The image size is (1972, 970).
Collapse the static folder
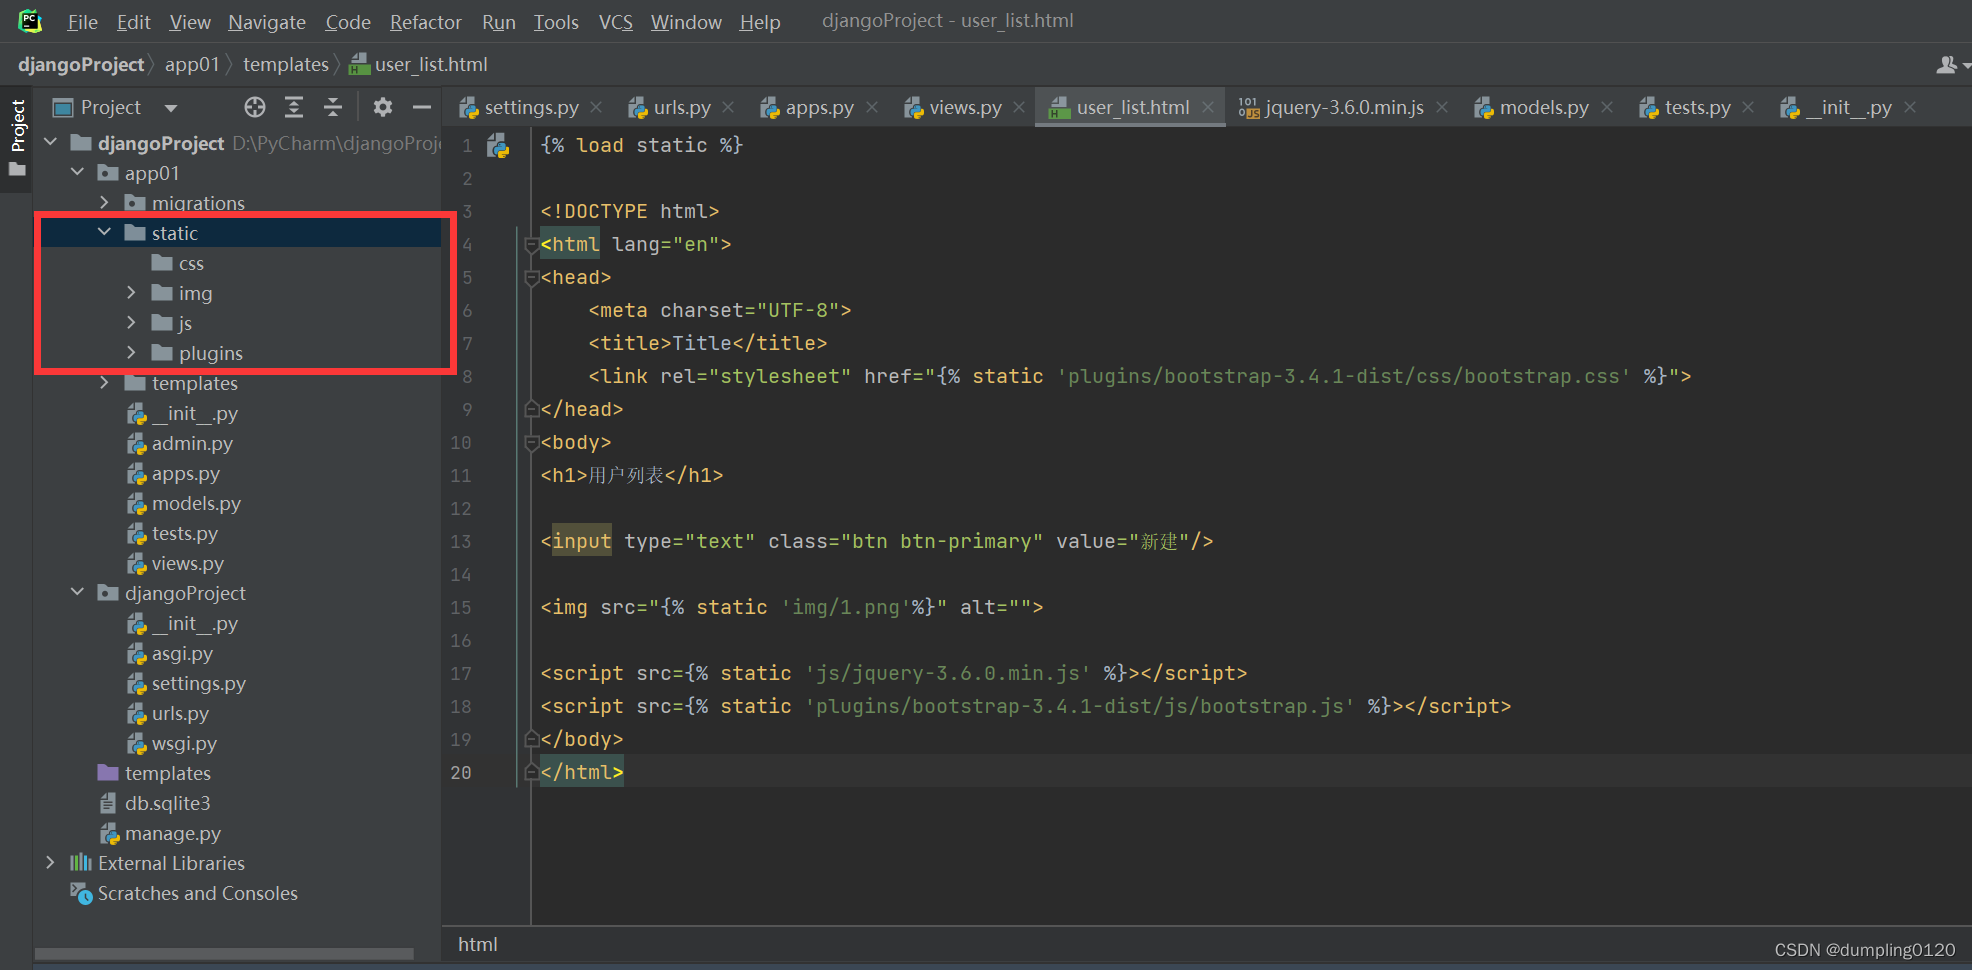104,232
